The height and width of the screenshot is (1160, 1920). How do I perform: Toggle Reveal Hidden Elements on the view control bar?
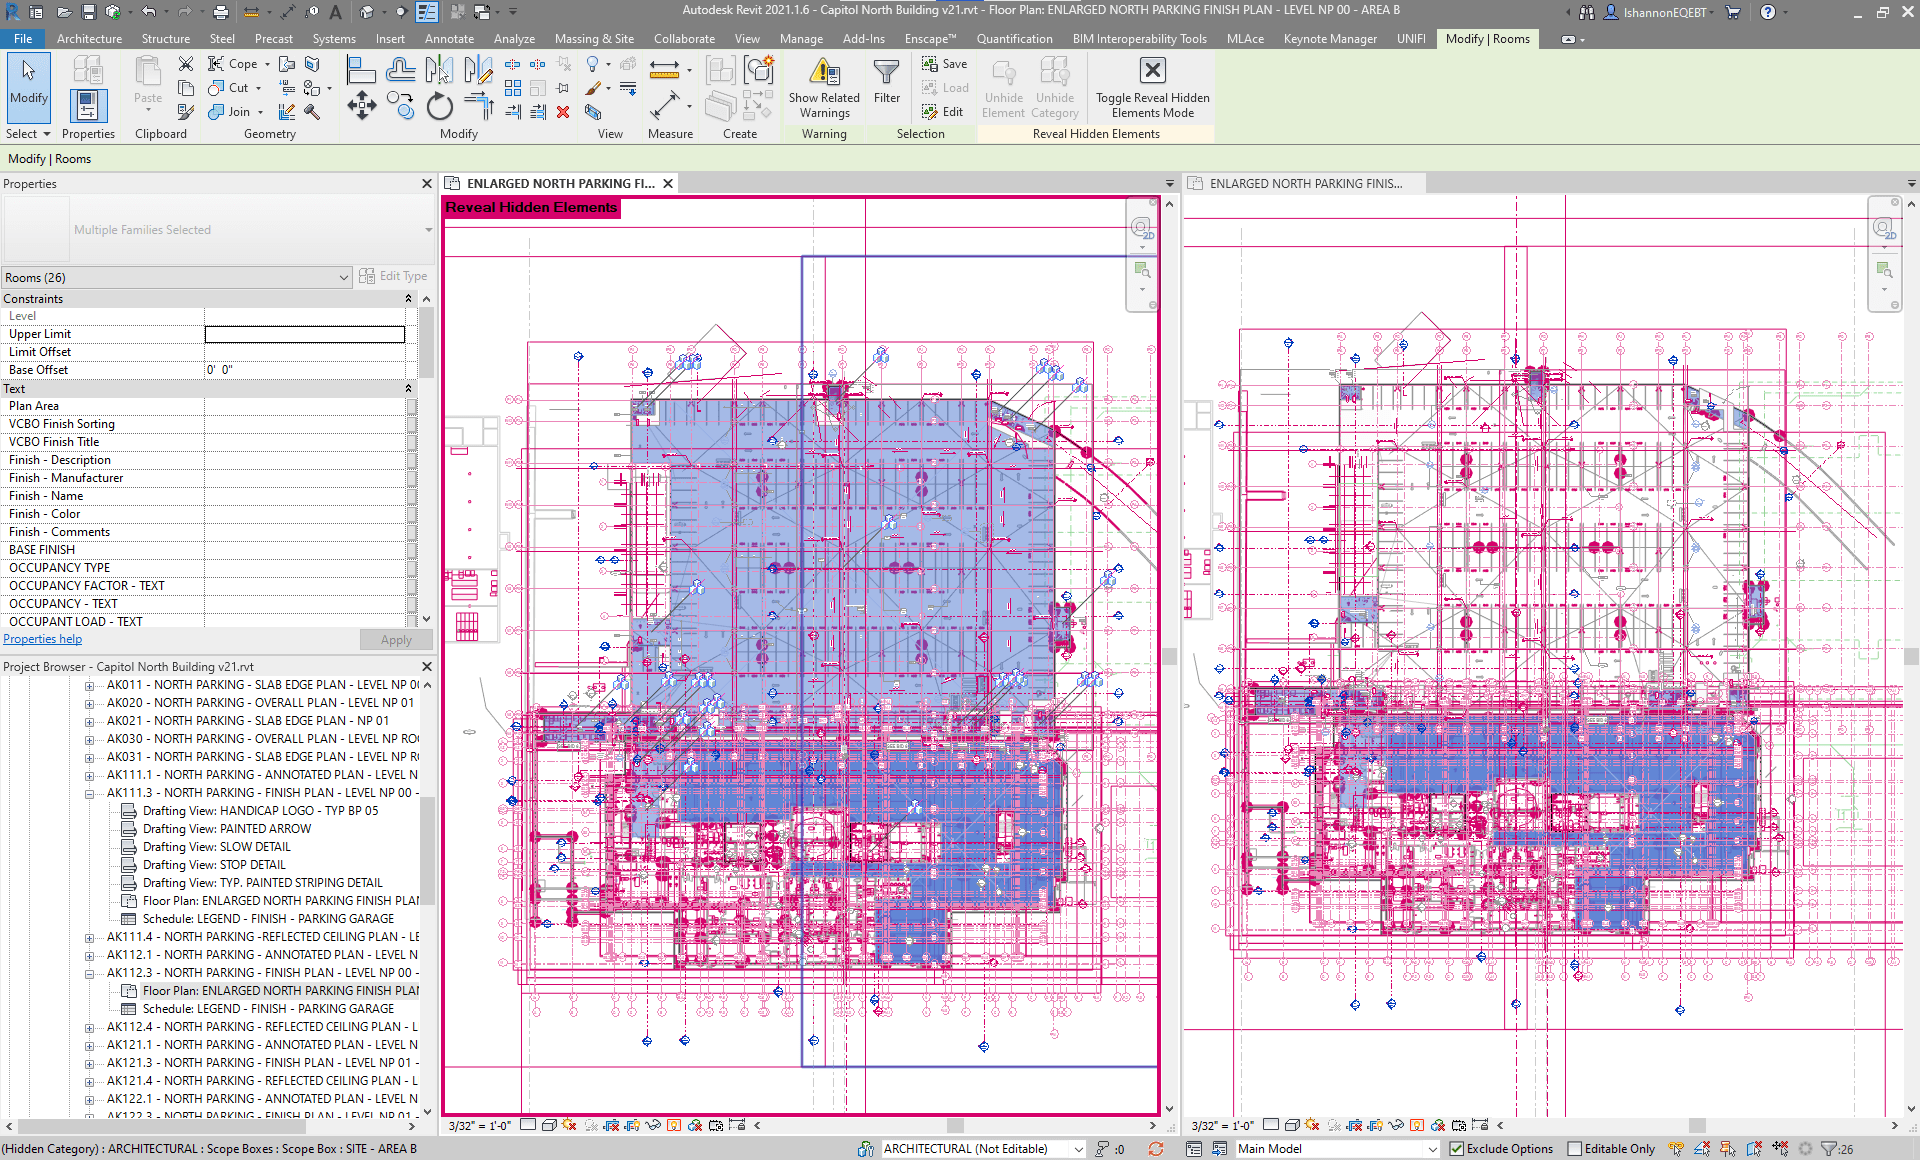tap(676, 1125)
